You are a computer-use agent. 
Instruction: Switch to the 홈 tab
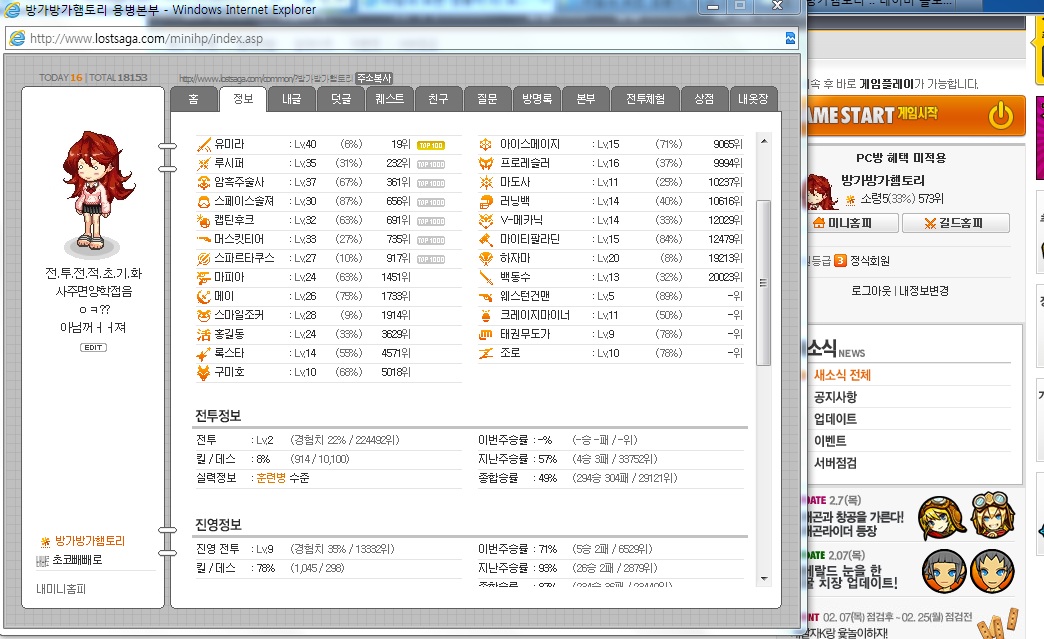[193, 99]
